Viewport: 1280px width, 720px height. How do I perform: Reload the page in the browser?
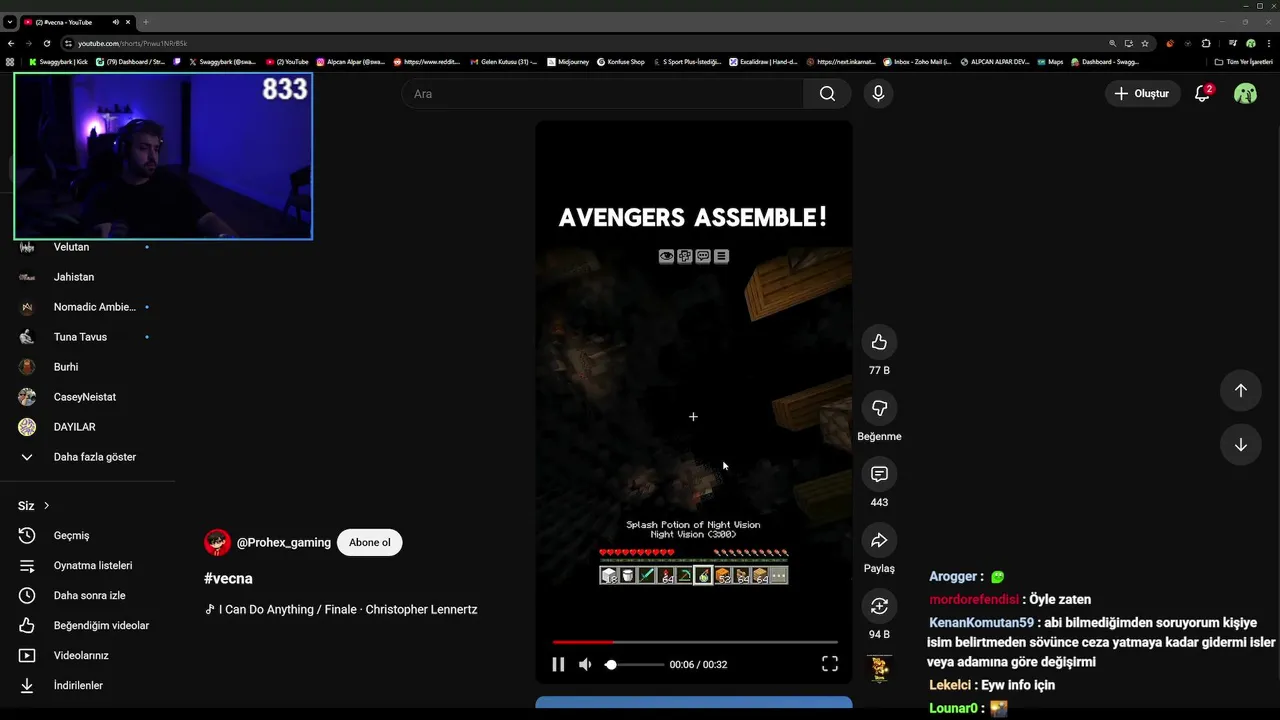point(47,43)
